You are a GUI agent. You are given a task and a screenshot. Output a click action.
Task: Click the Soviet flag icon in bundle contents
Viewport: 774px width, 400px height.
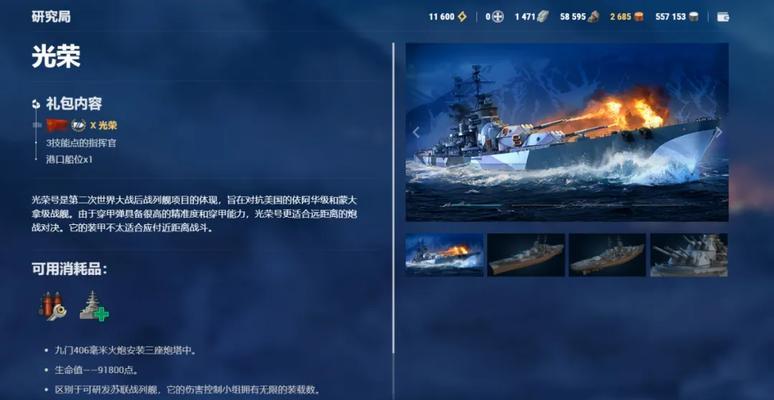(x=57, y=125)
